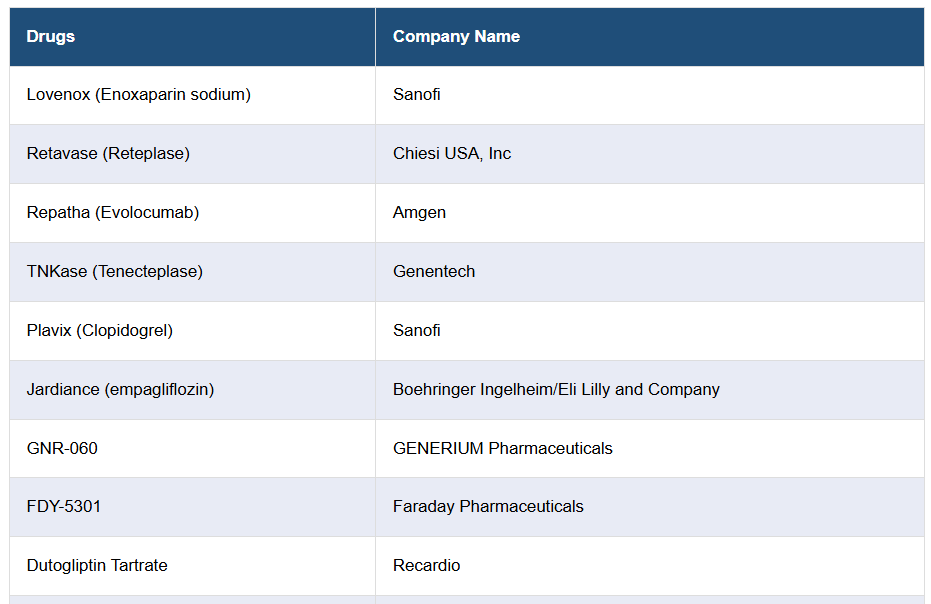Screen dimensions: 931x604
Task: Select the Amgen company cell
Action: (x=420, y=212)
